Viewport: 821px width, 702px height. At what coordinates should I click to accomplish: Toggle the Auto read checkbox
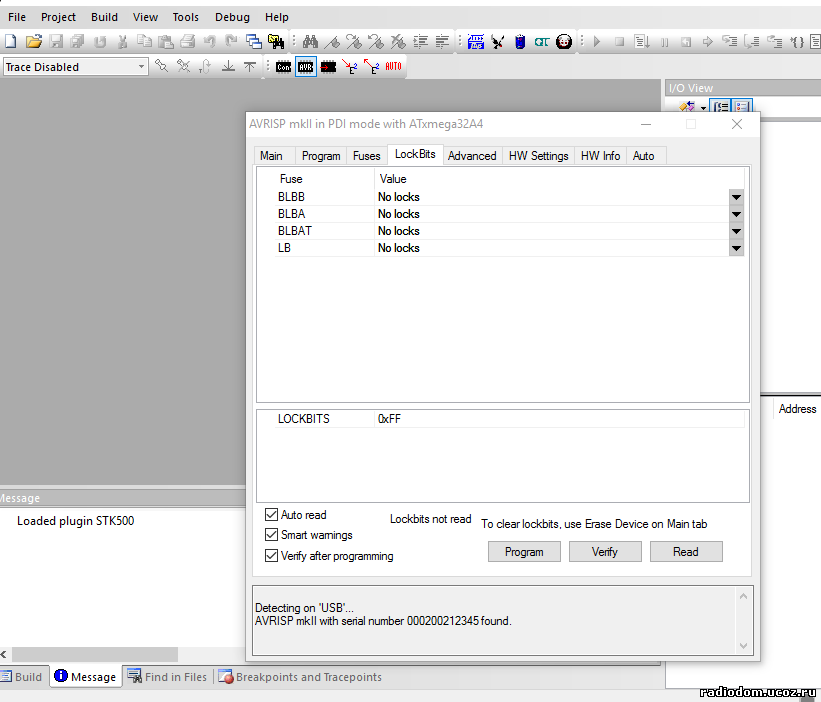pyautogui.click(x=271, y=515)
